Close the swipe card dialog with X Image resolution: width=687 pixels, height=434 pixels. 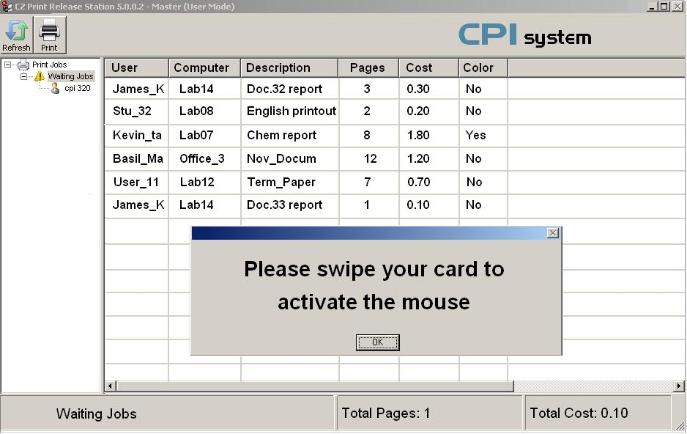553,233
